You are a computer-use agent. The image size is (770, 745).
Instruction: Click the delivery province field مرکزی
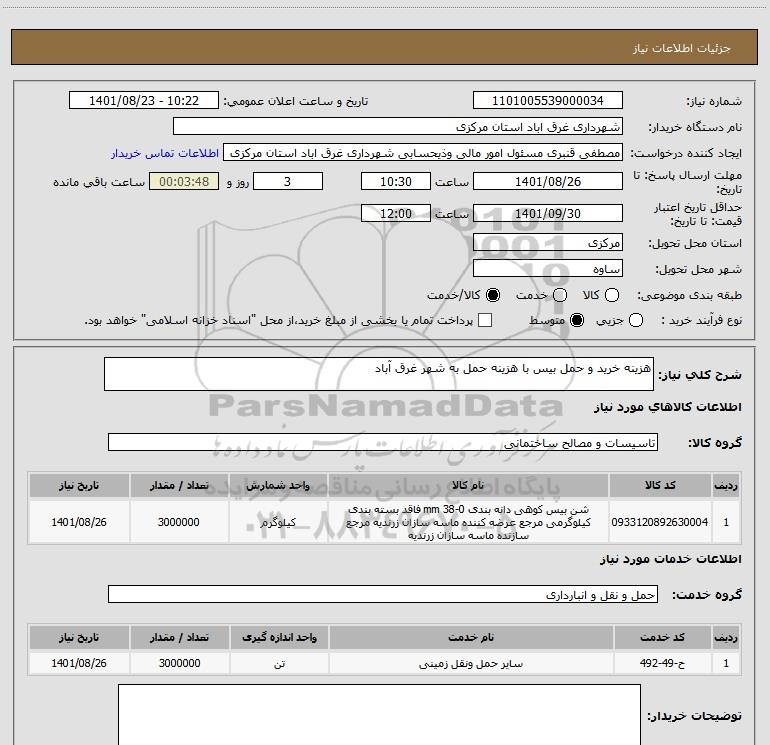548,243
